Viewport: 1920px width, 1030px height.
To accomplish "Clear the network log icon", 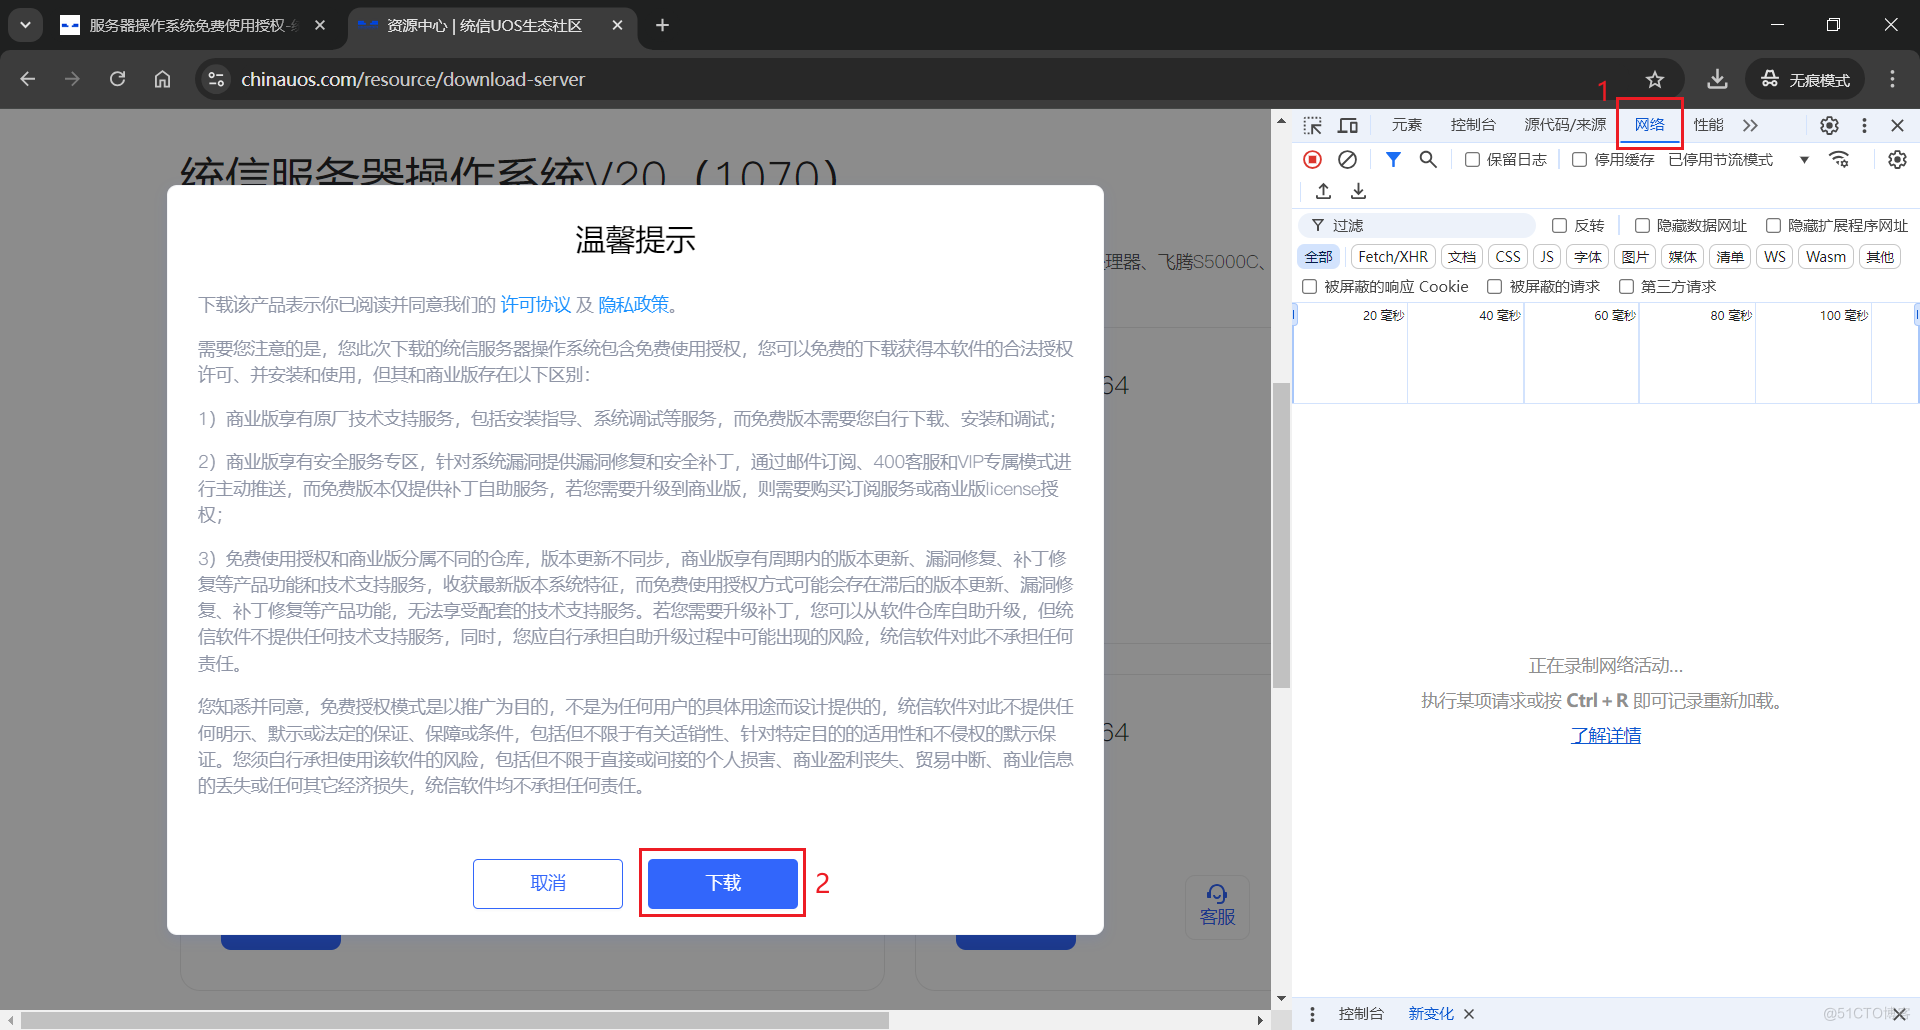I will 1348,159.
